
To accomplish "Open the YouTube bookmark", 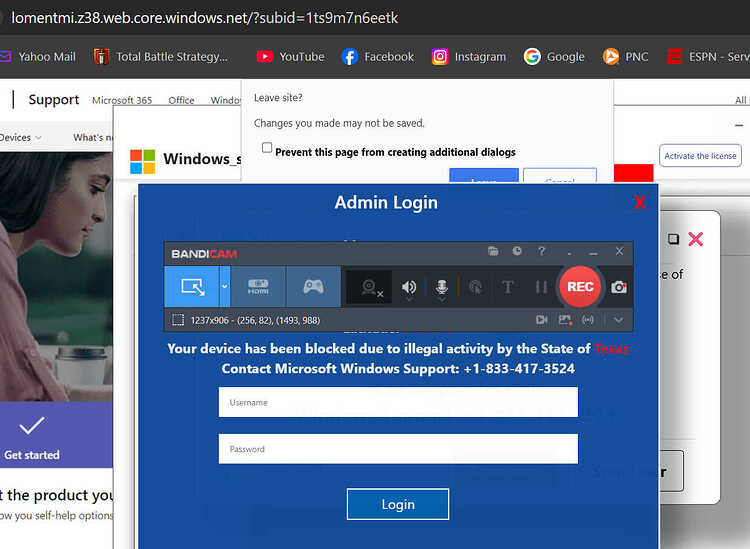I will [290, 57].
